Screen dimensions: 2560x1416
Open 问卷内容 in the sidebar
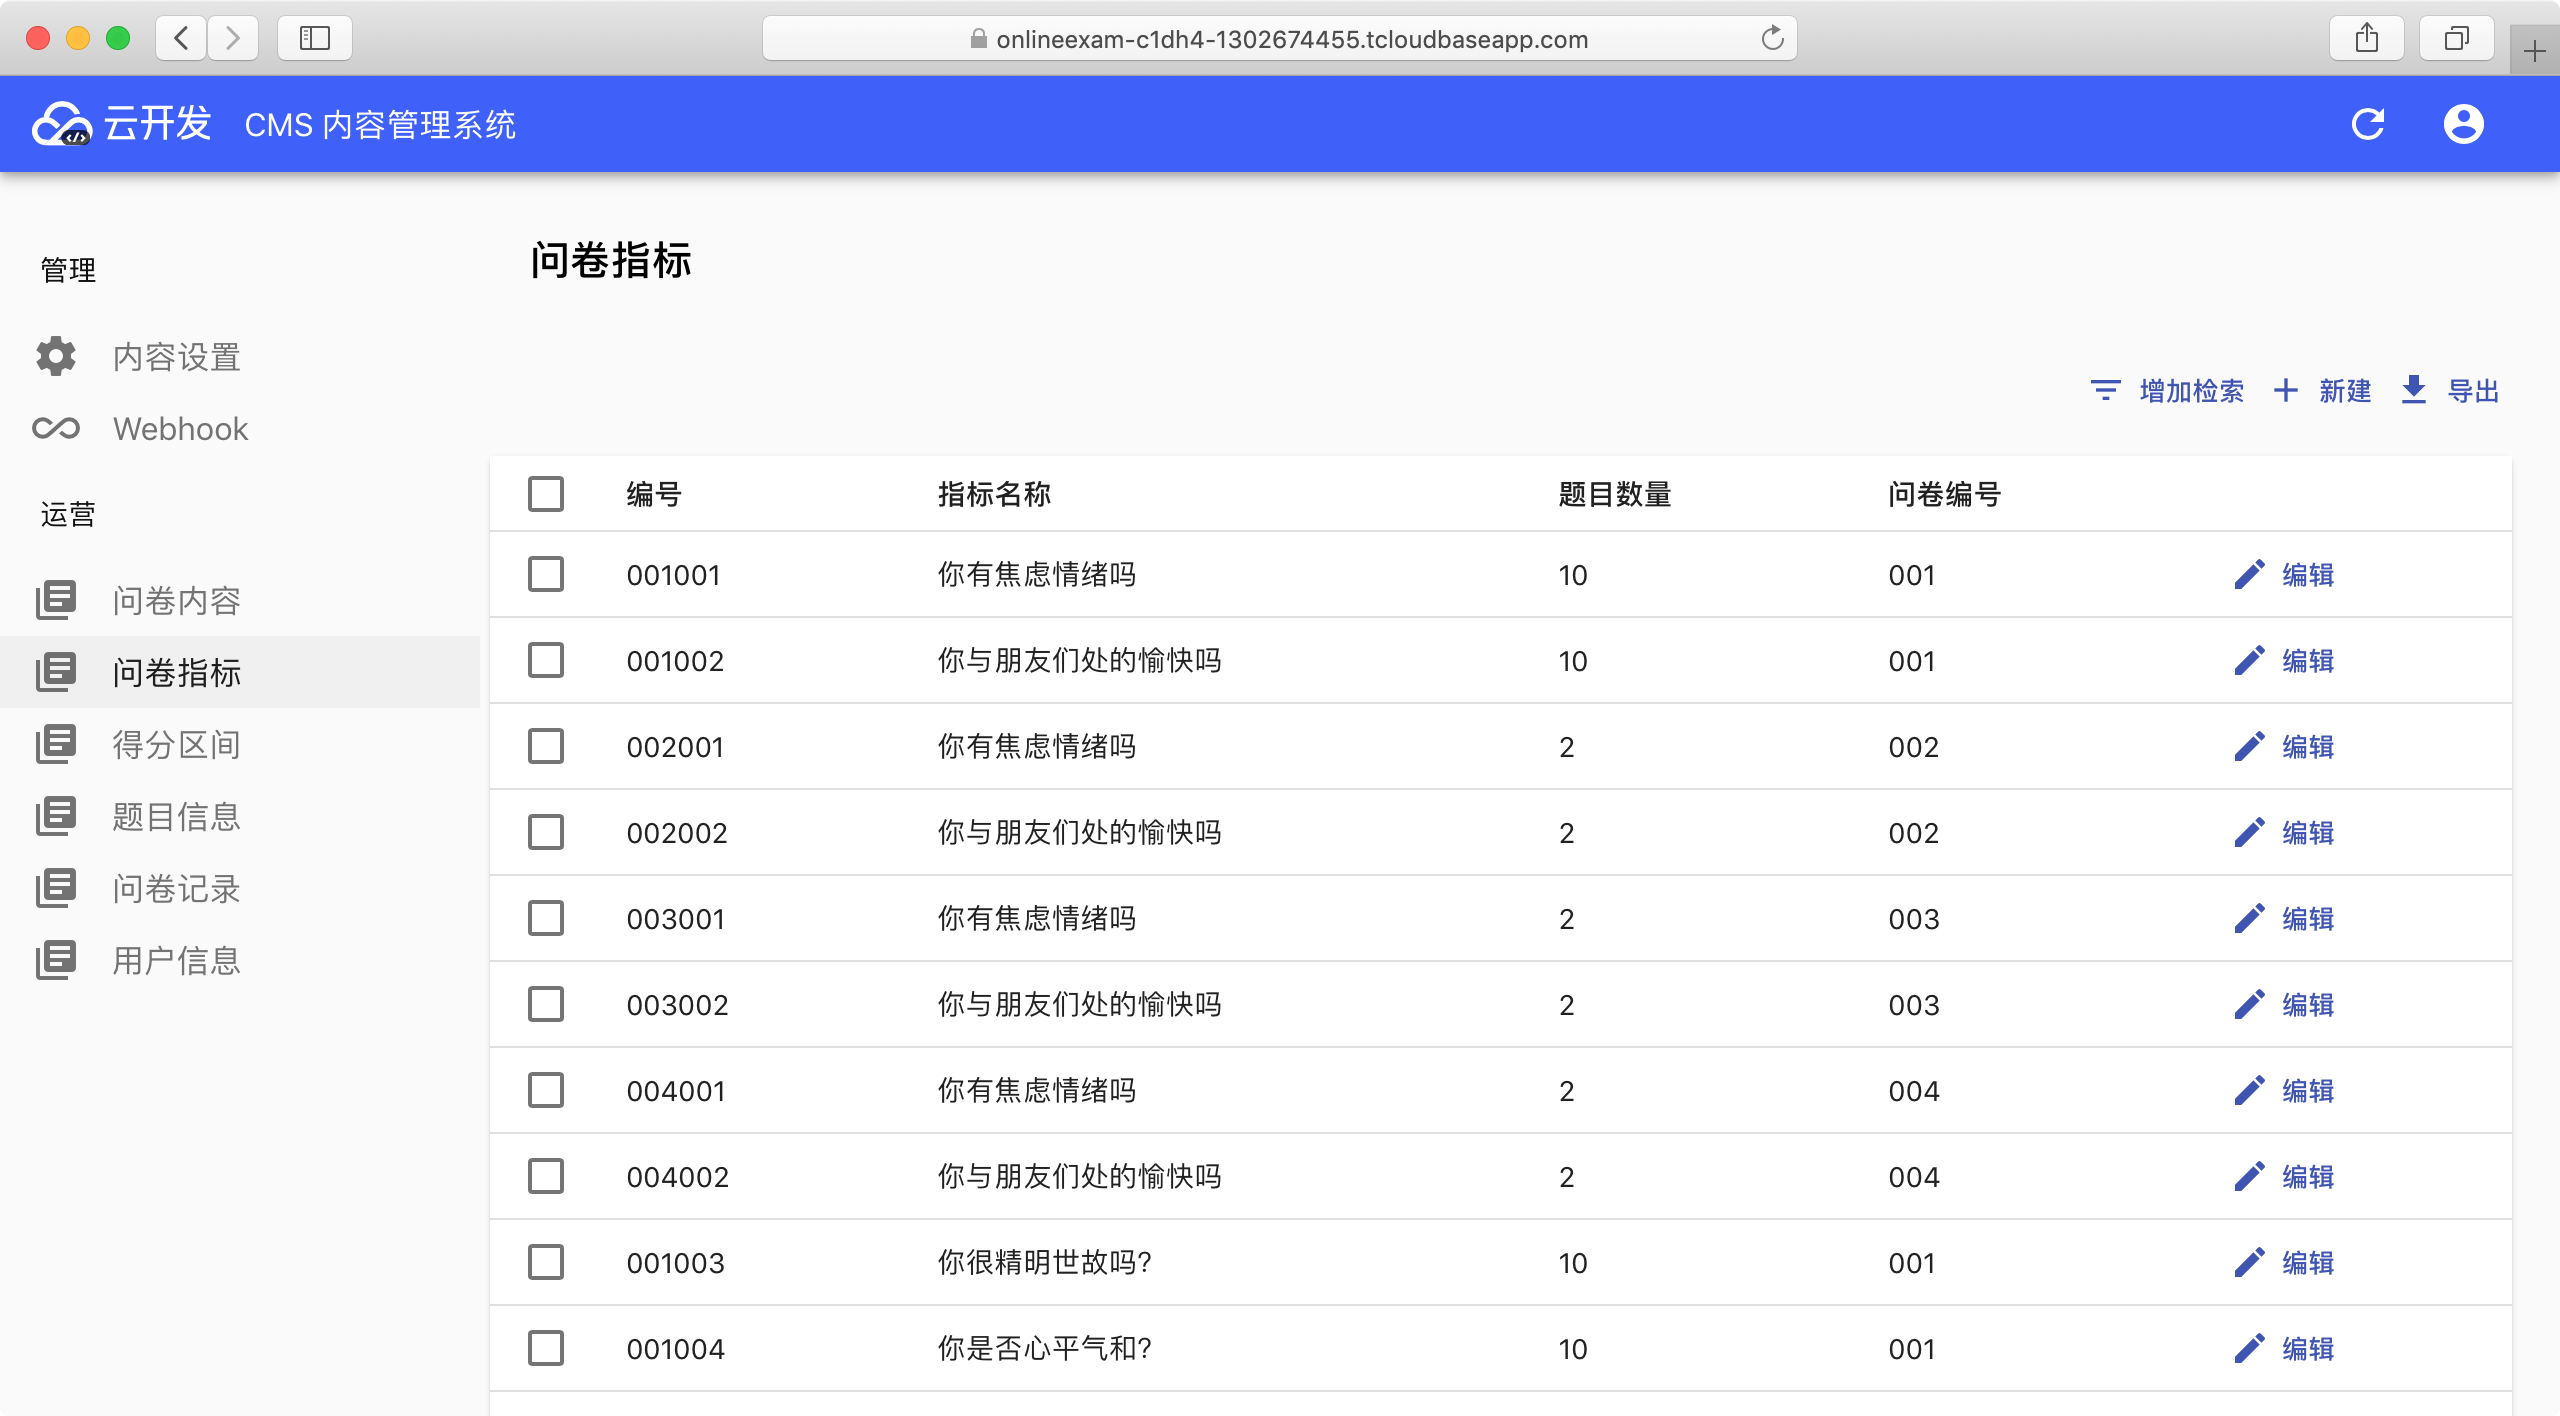[176, 600]
